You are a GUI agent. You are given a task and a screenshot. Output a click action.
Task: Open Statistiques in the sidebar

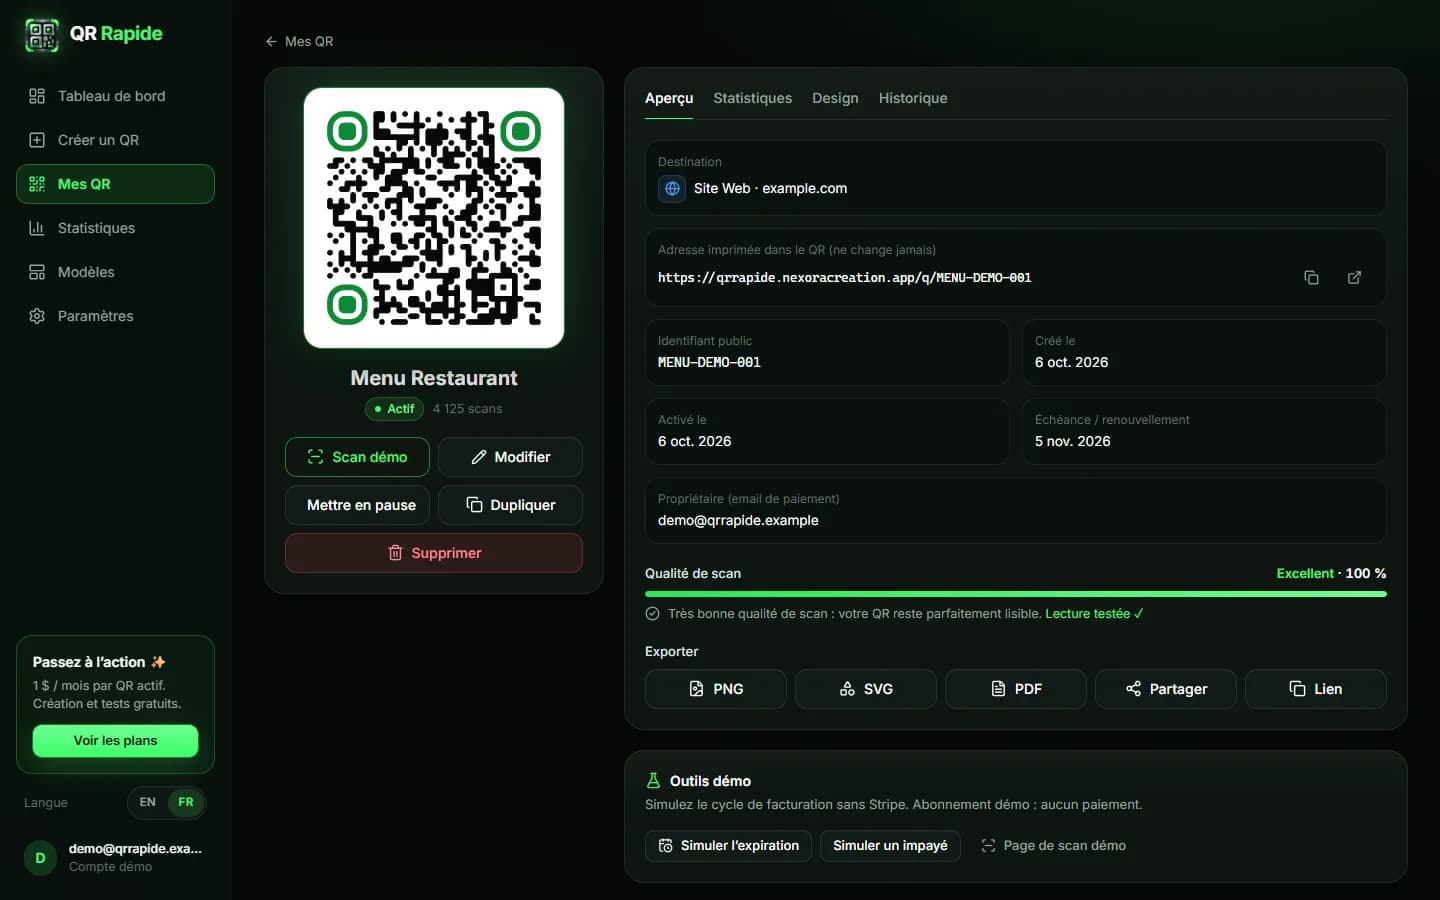[x=115, y=228]
